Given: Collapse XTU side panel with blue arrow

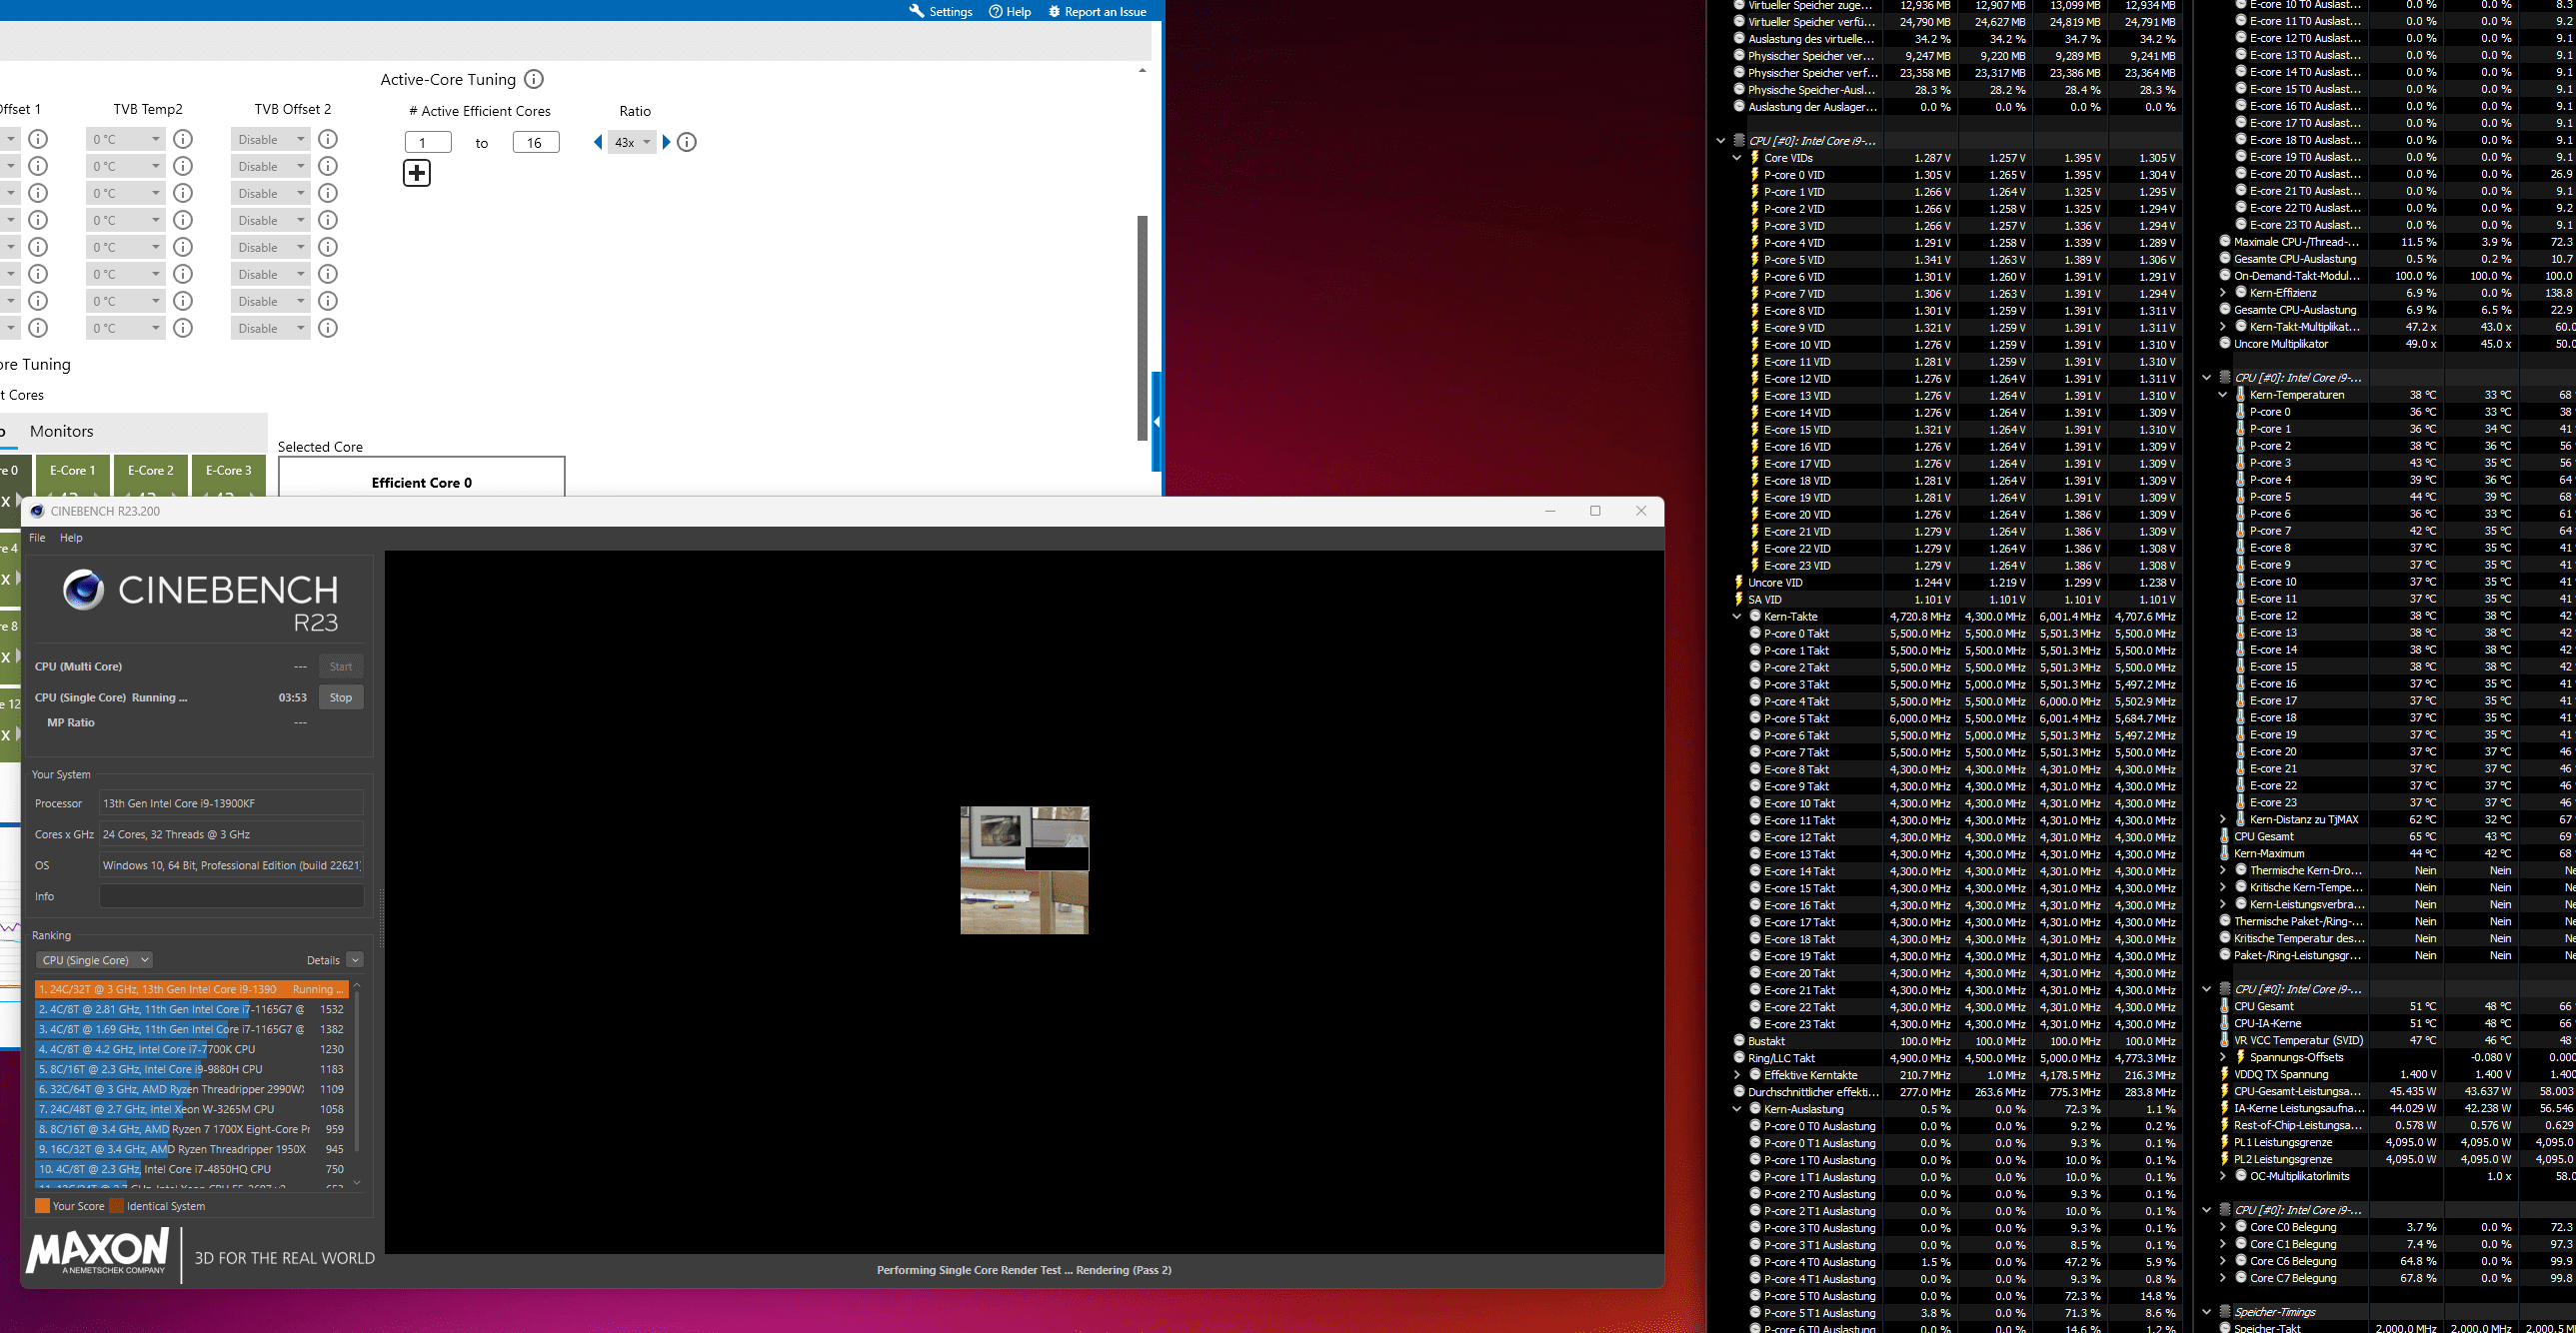Looking at the screenshot, I should pyautogui.click(x=1157, y=422).
